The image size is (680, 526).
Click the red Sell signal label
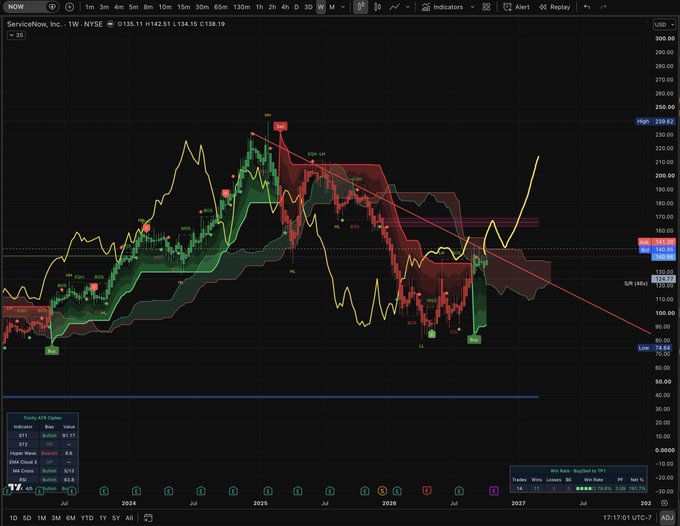pyautogui.click(x=280, y=127)
